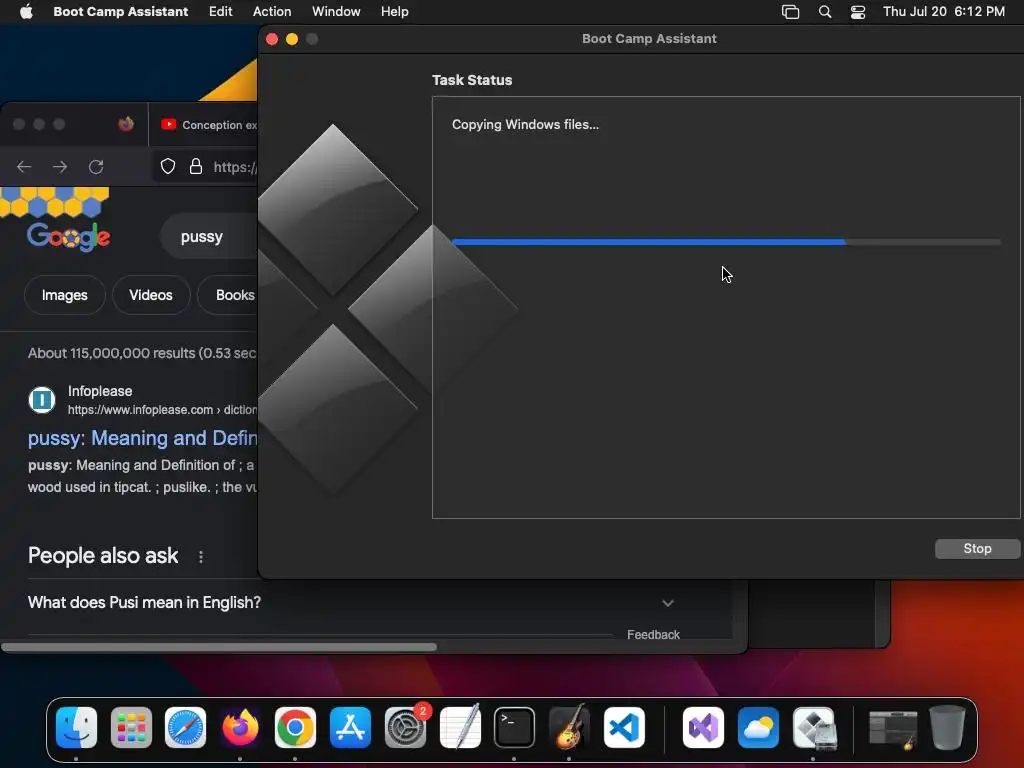The image size is (1024, 768).
Task: Click the Infoplease site name text
Action: pos(100,391)
